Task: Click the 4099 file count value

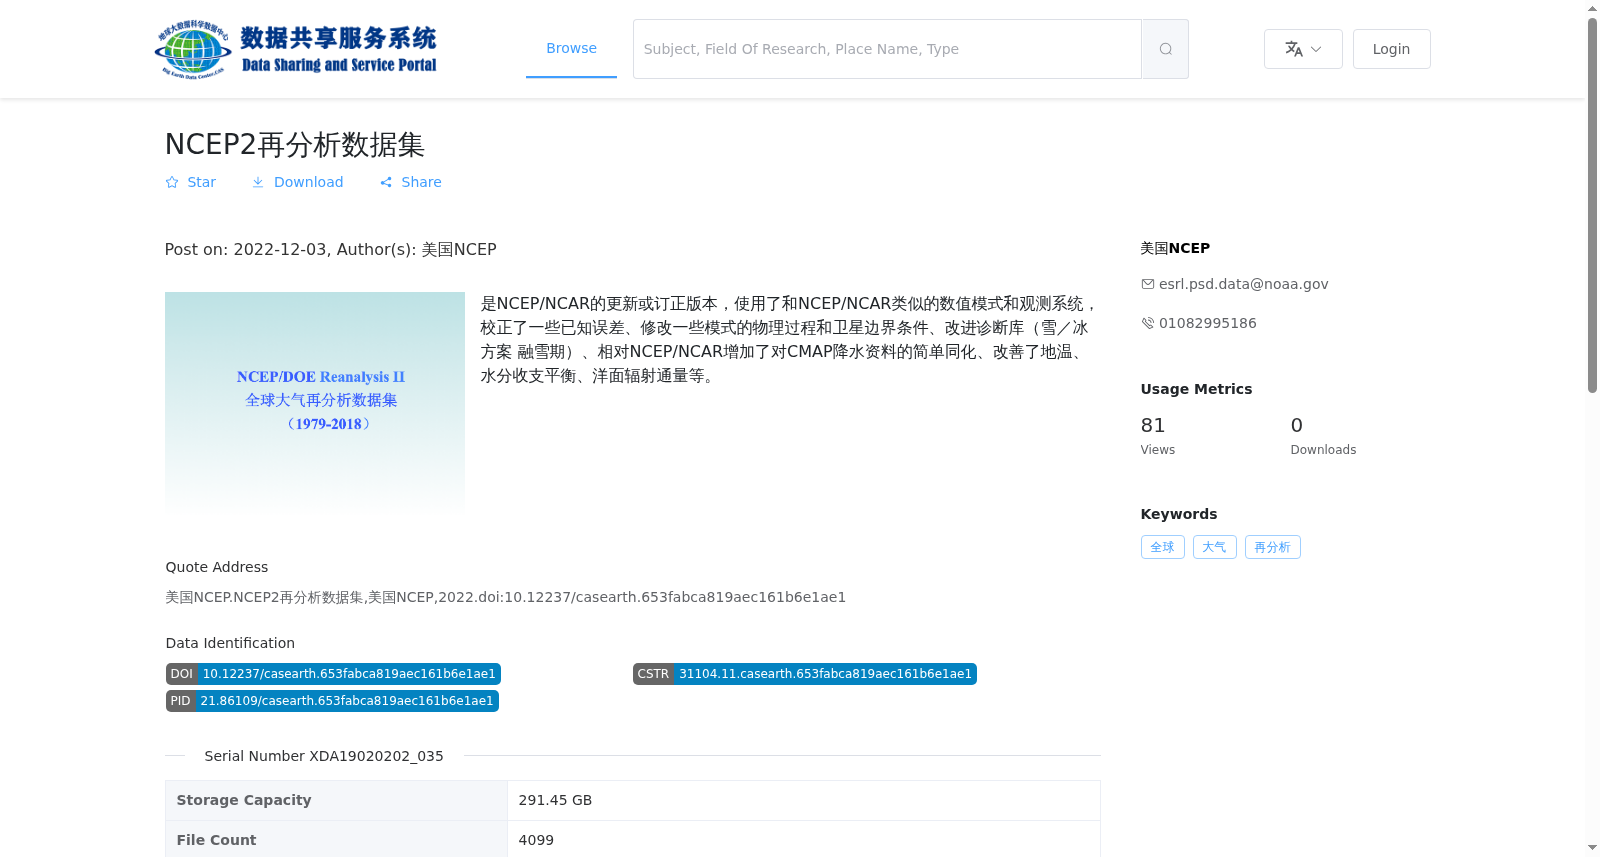Action: click(x=536, y=840)
